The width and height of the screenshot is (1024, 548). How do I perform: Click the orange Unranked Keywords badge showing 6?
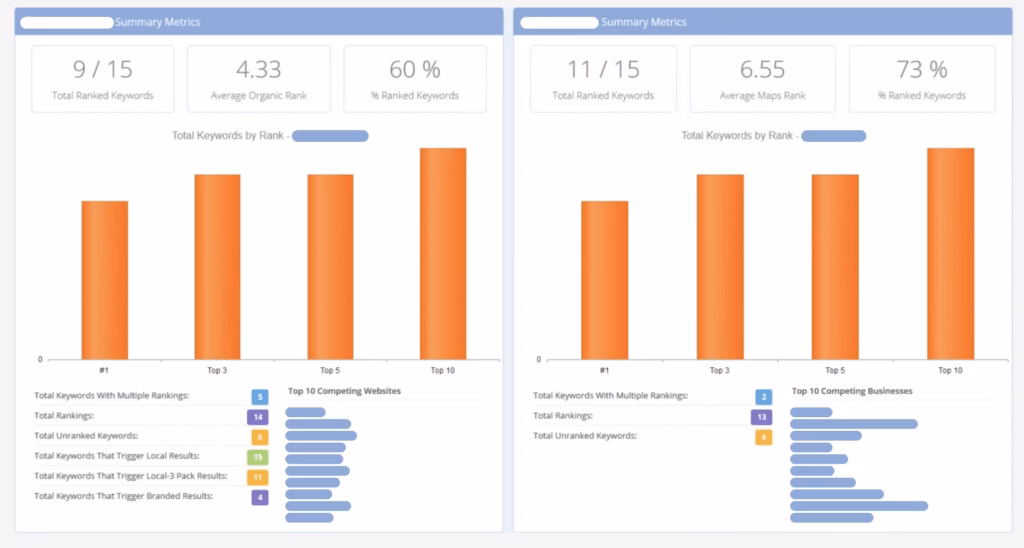coord(259,437)
